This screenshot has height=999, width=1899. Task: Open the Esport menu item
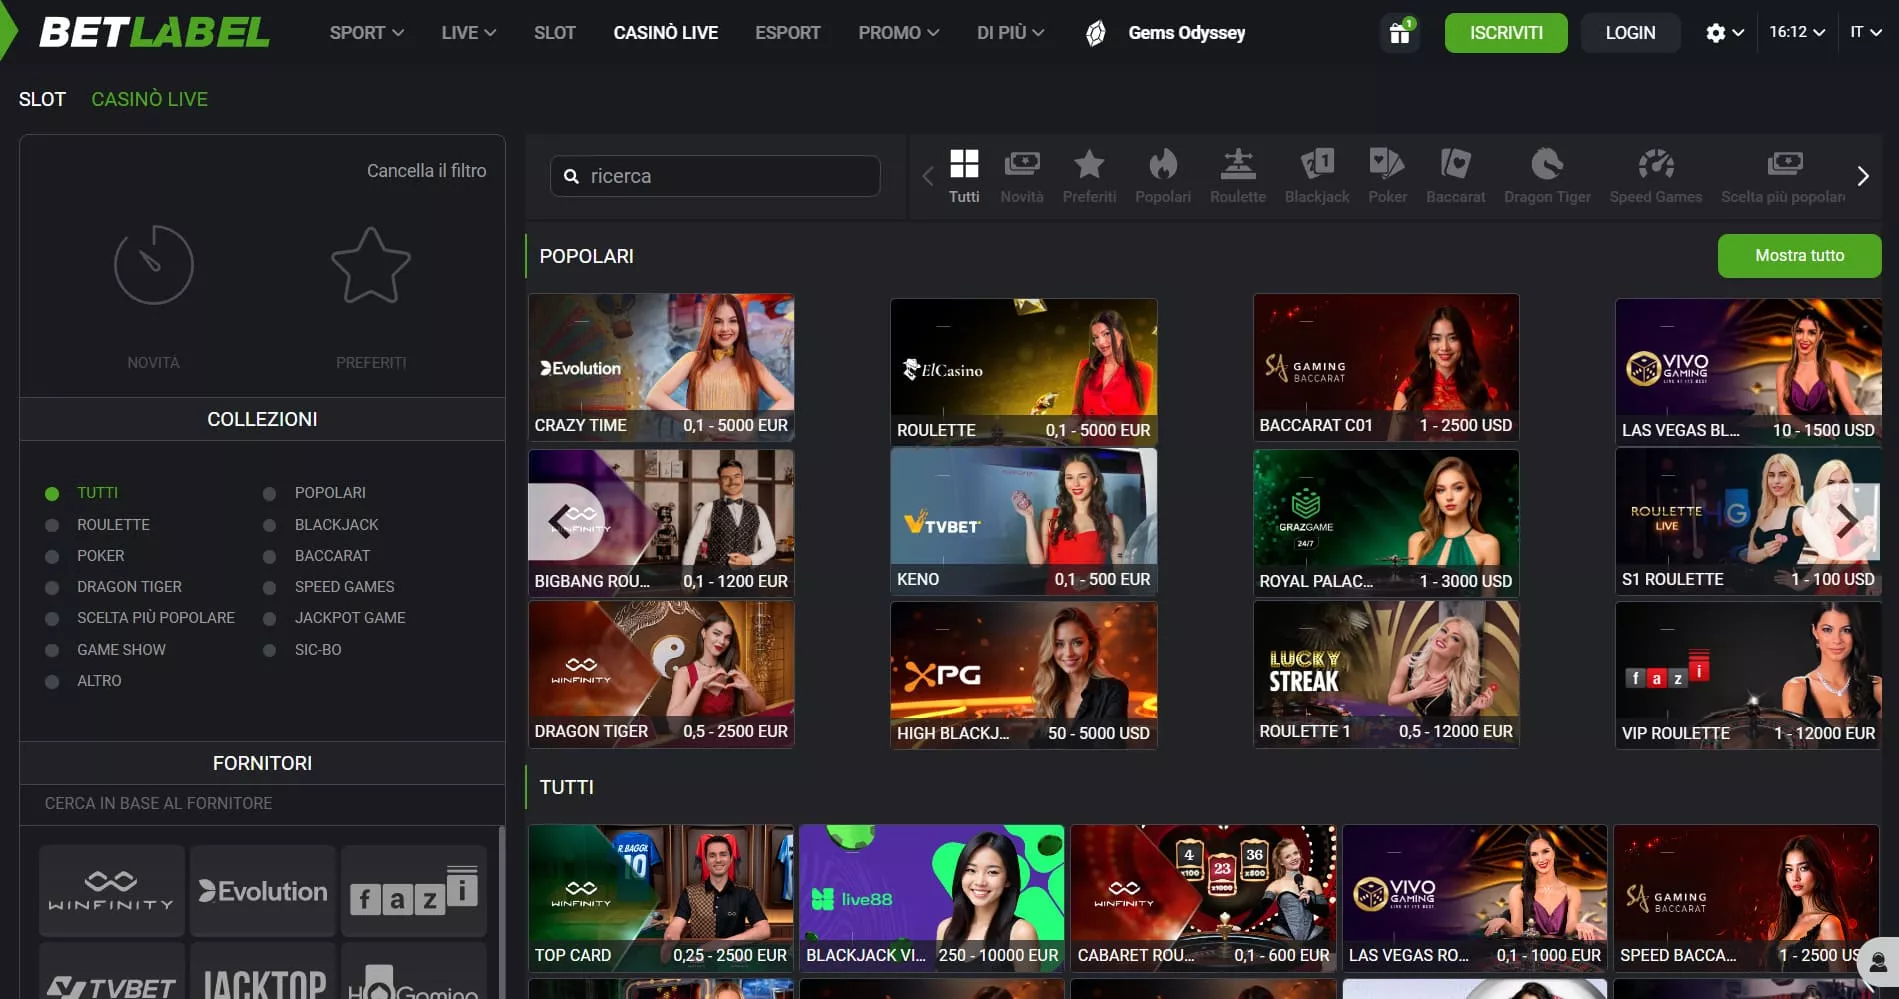[788, 33]
